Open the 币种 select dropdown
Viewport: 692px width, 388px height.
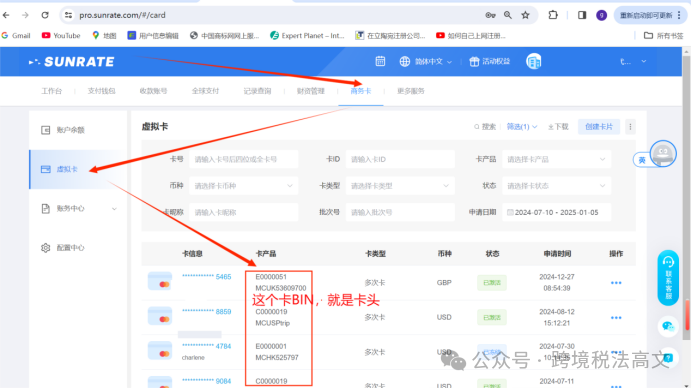click(244, 186)
